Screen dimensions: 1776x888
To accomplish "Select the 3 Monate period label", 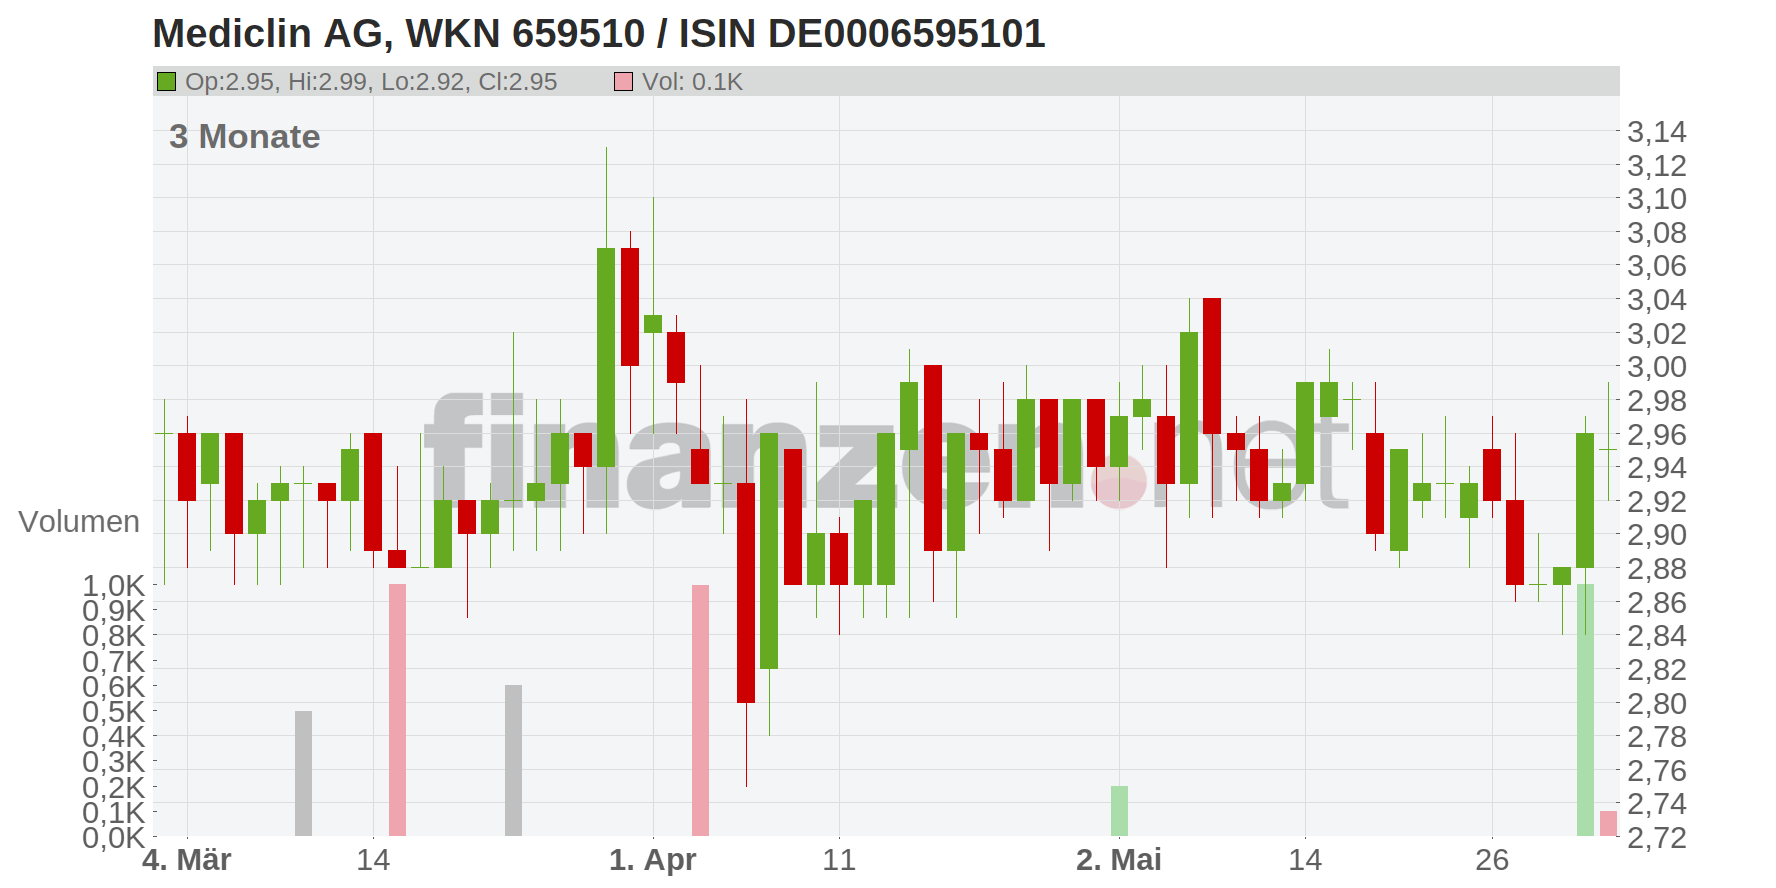I will click(245, 136).
